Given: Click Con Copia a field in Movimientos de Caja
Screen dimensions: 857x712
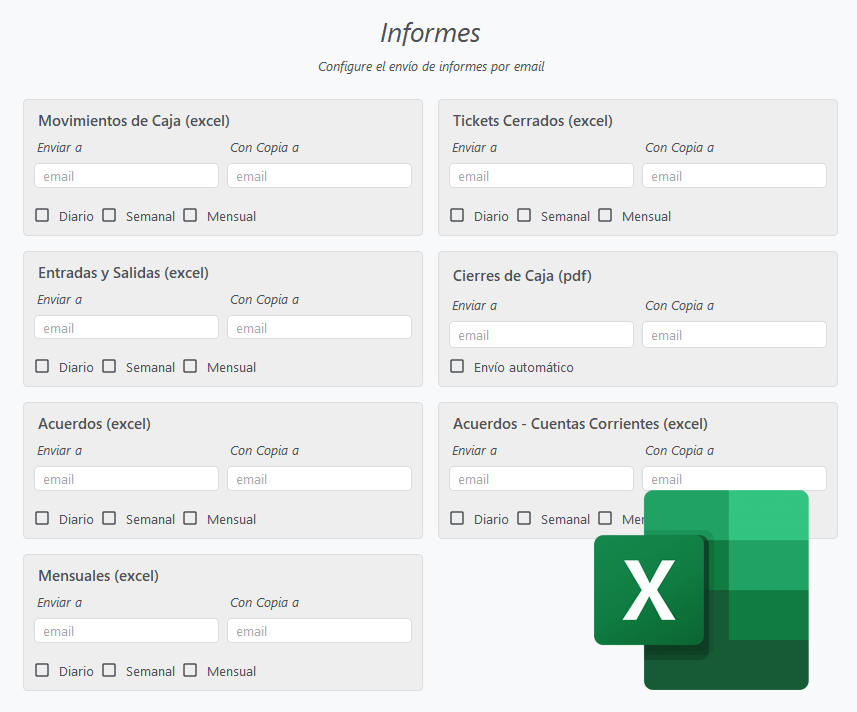Looking at the screenshot, I should pyautogui.click(x=319, y=176).
